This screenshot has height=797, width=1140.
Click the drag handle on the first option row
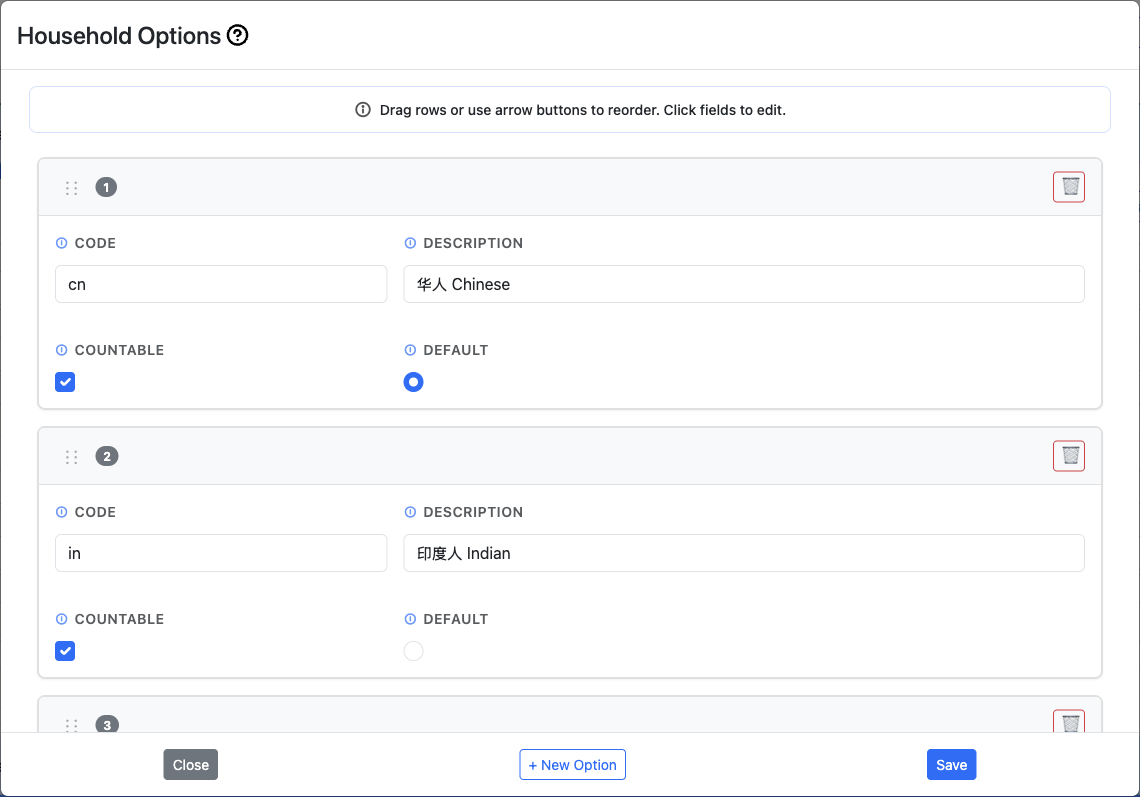[x=71, y=187]
